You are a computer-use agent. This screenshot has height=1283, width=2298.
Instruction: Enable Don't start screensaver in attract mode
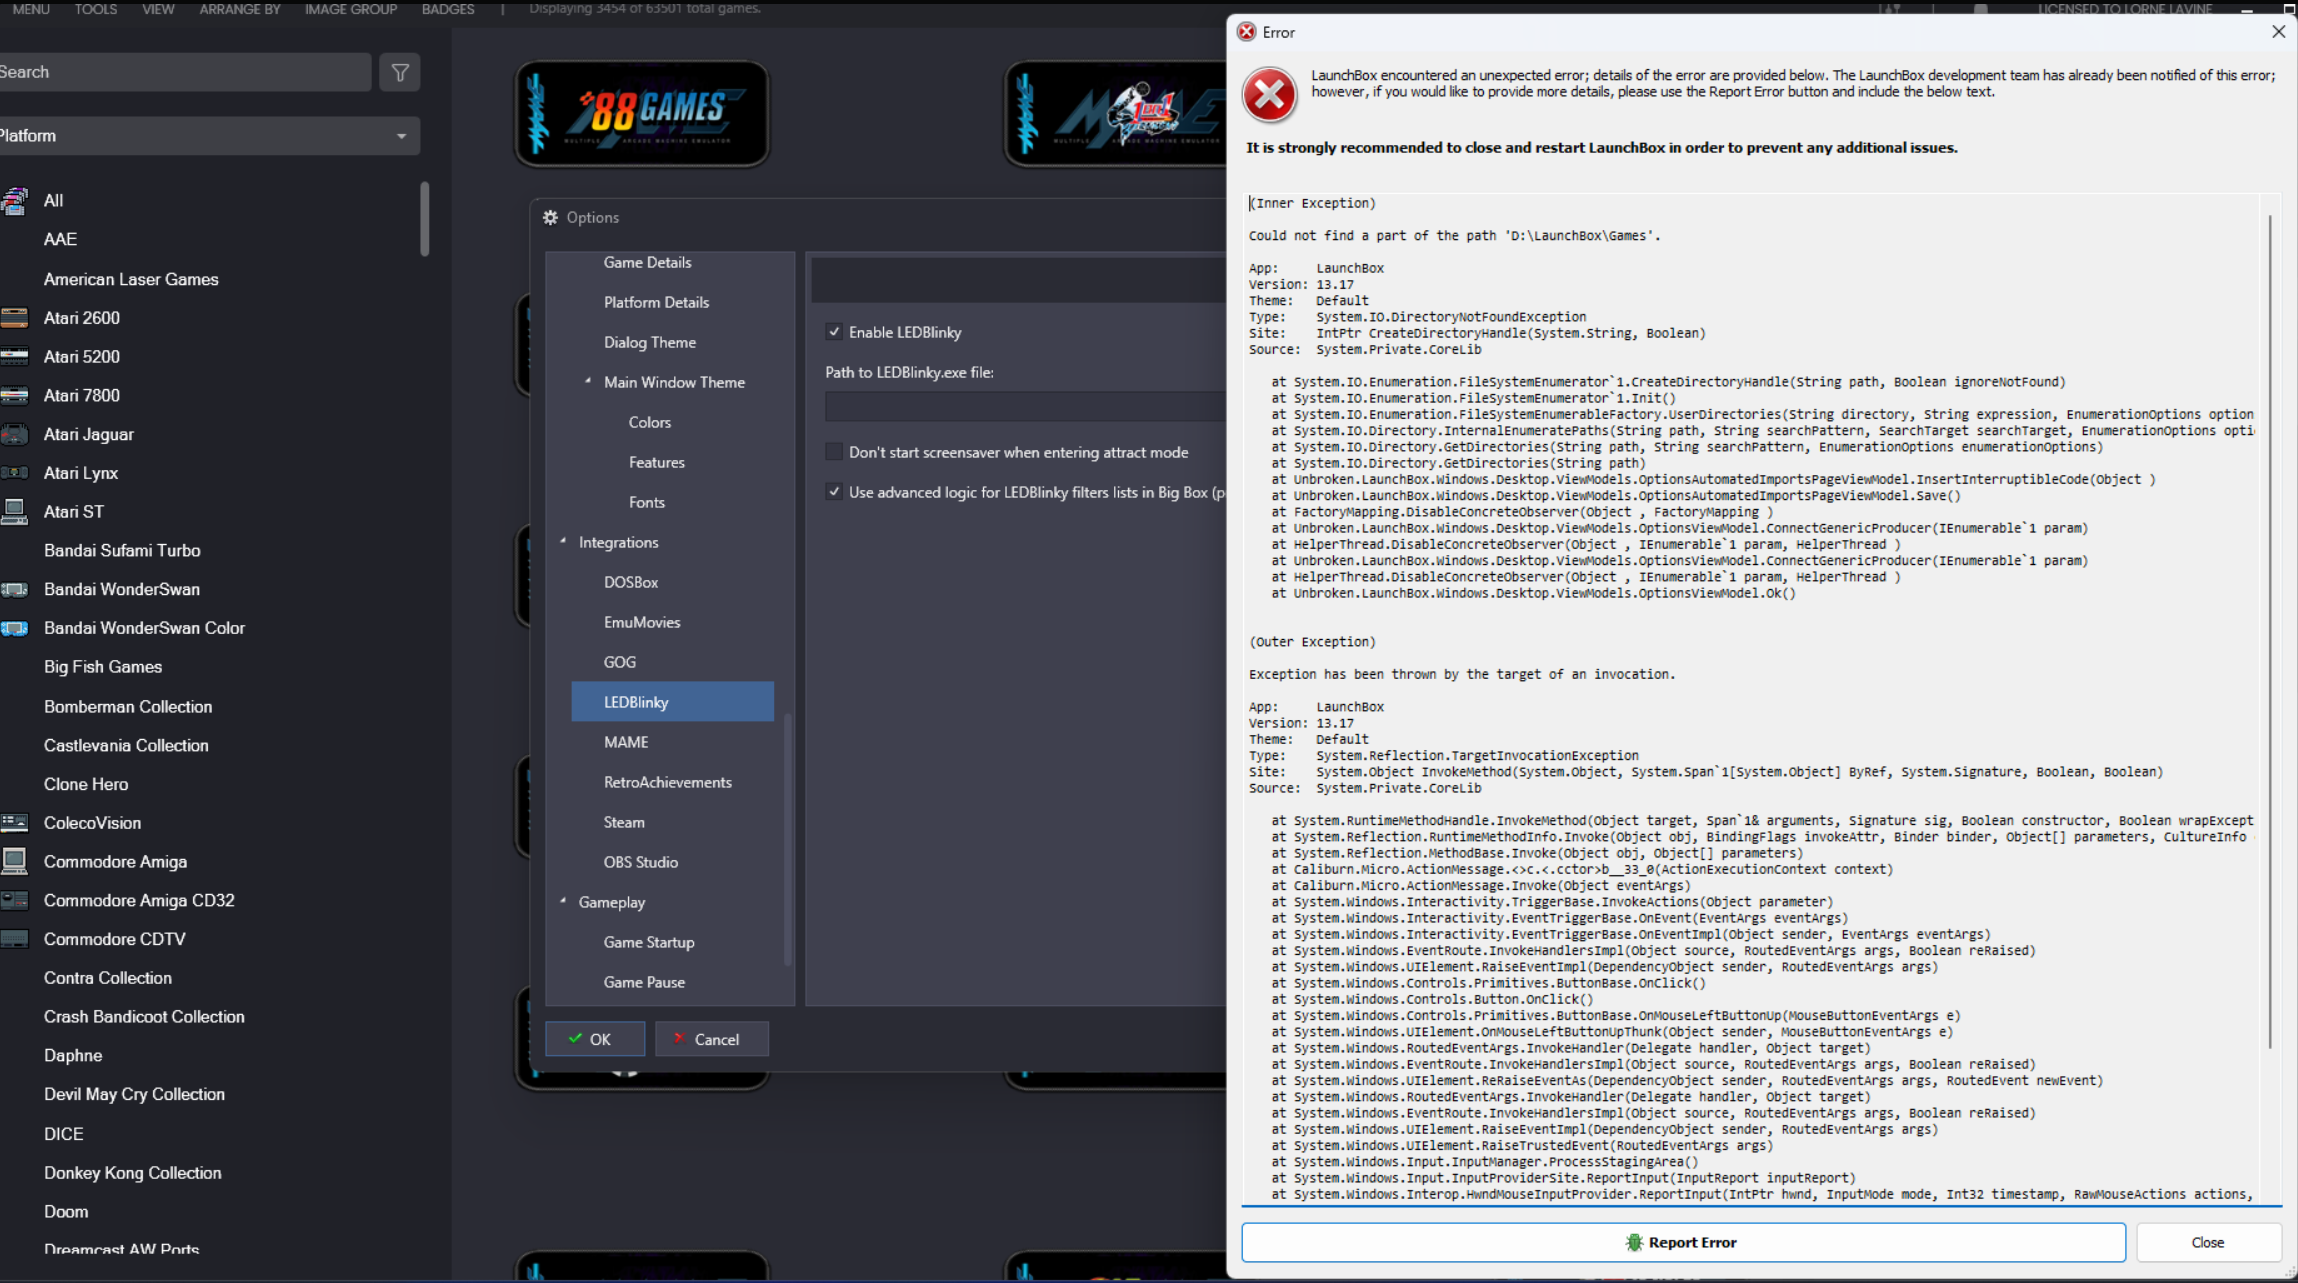834,452
